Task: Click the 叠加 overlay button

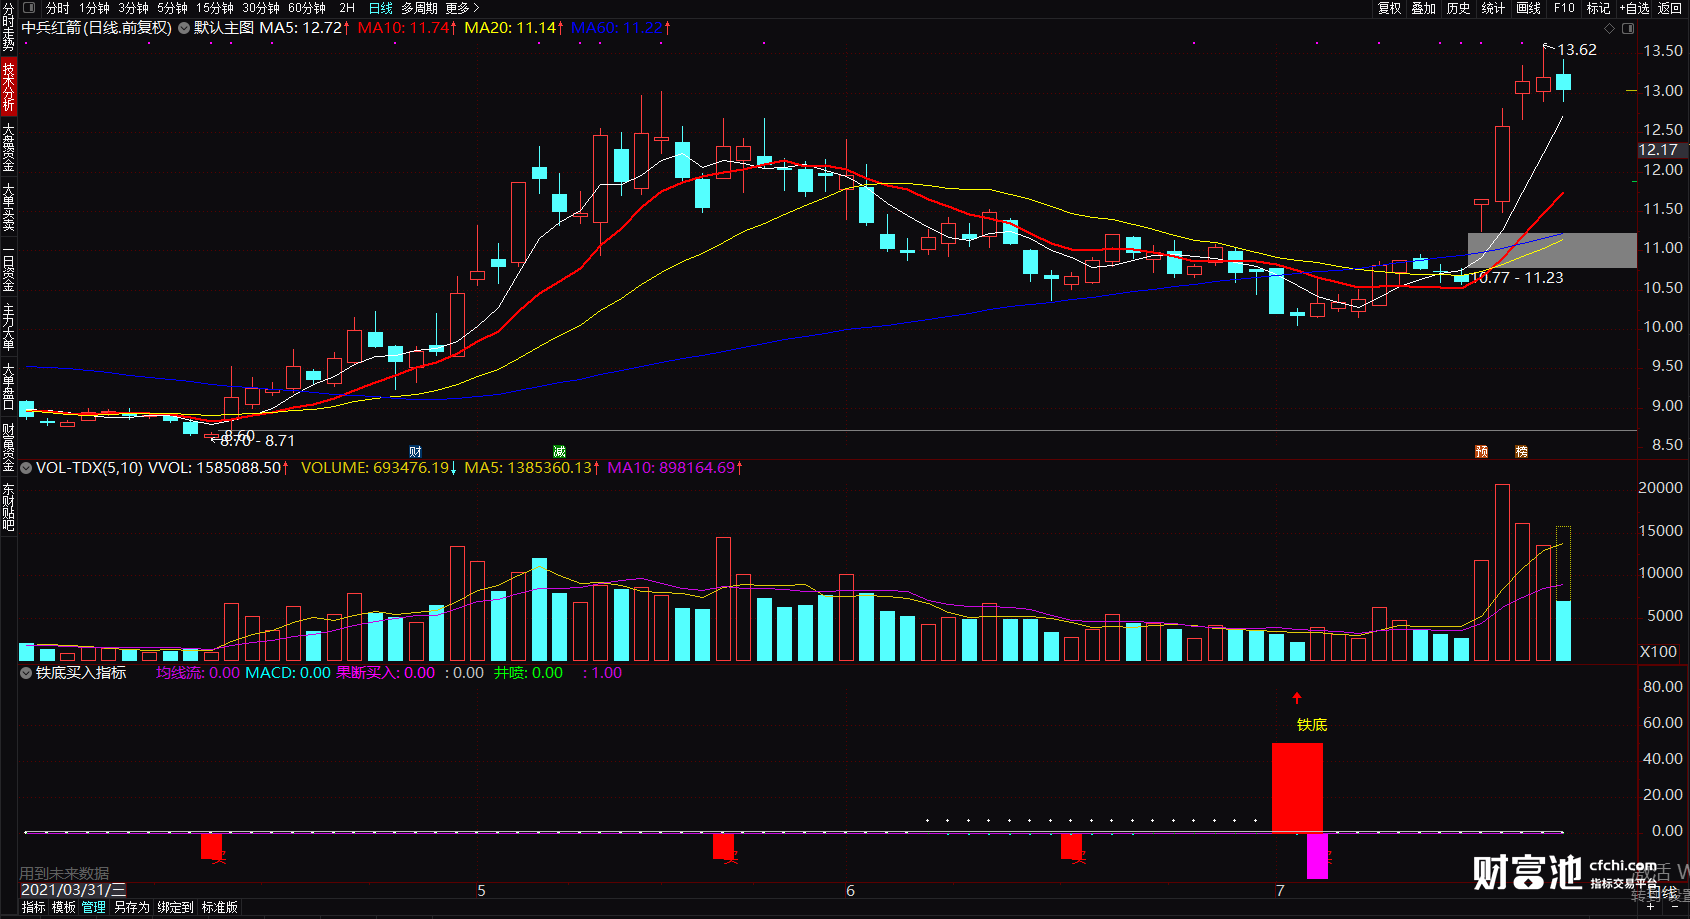Action: [x=1424, y=8]
